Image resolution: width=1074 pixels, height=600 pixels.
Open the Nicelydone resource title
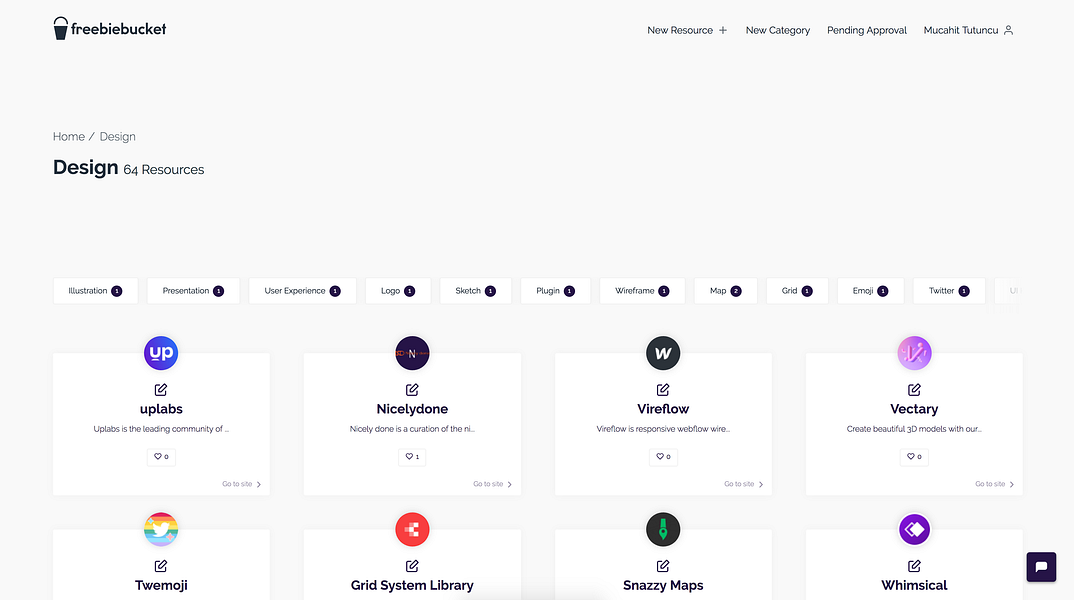(x=412, y=409)
